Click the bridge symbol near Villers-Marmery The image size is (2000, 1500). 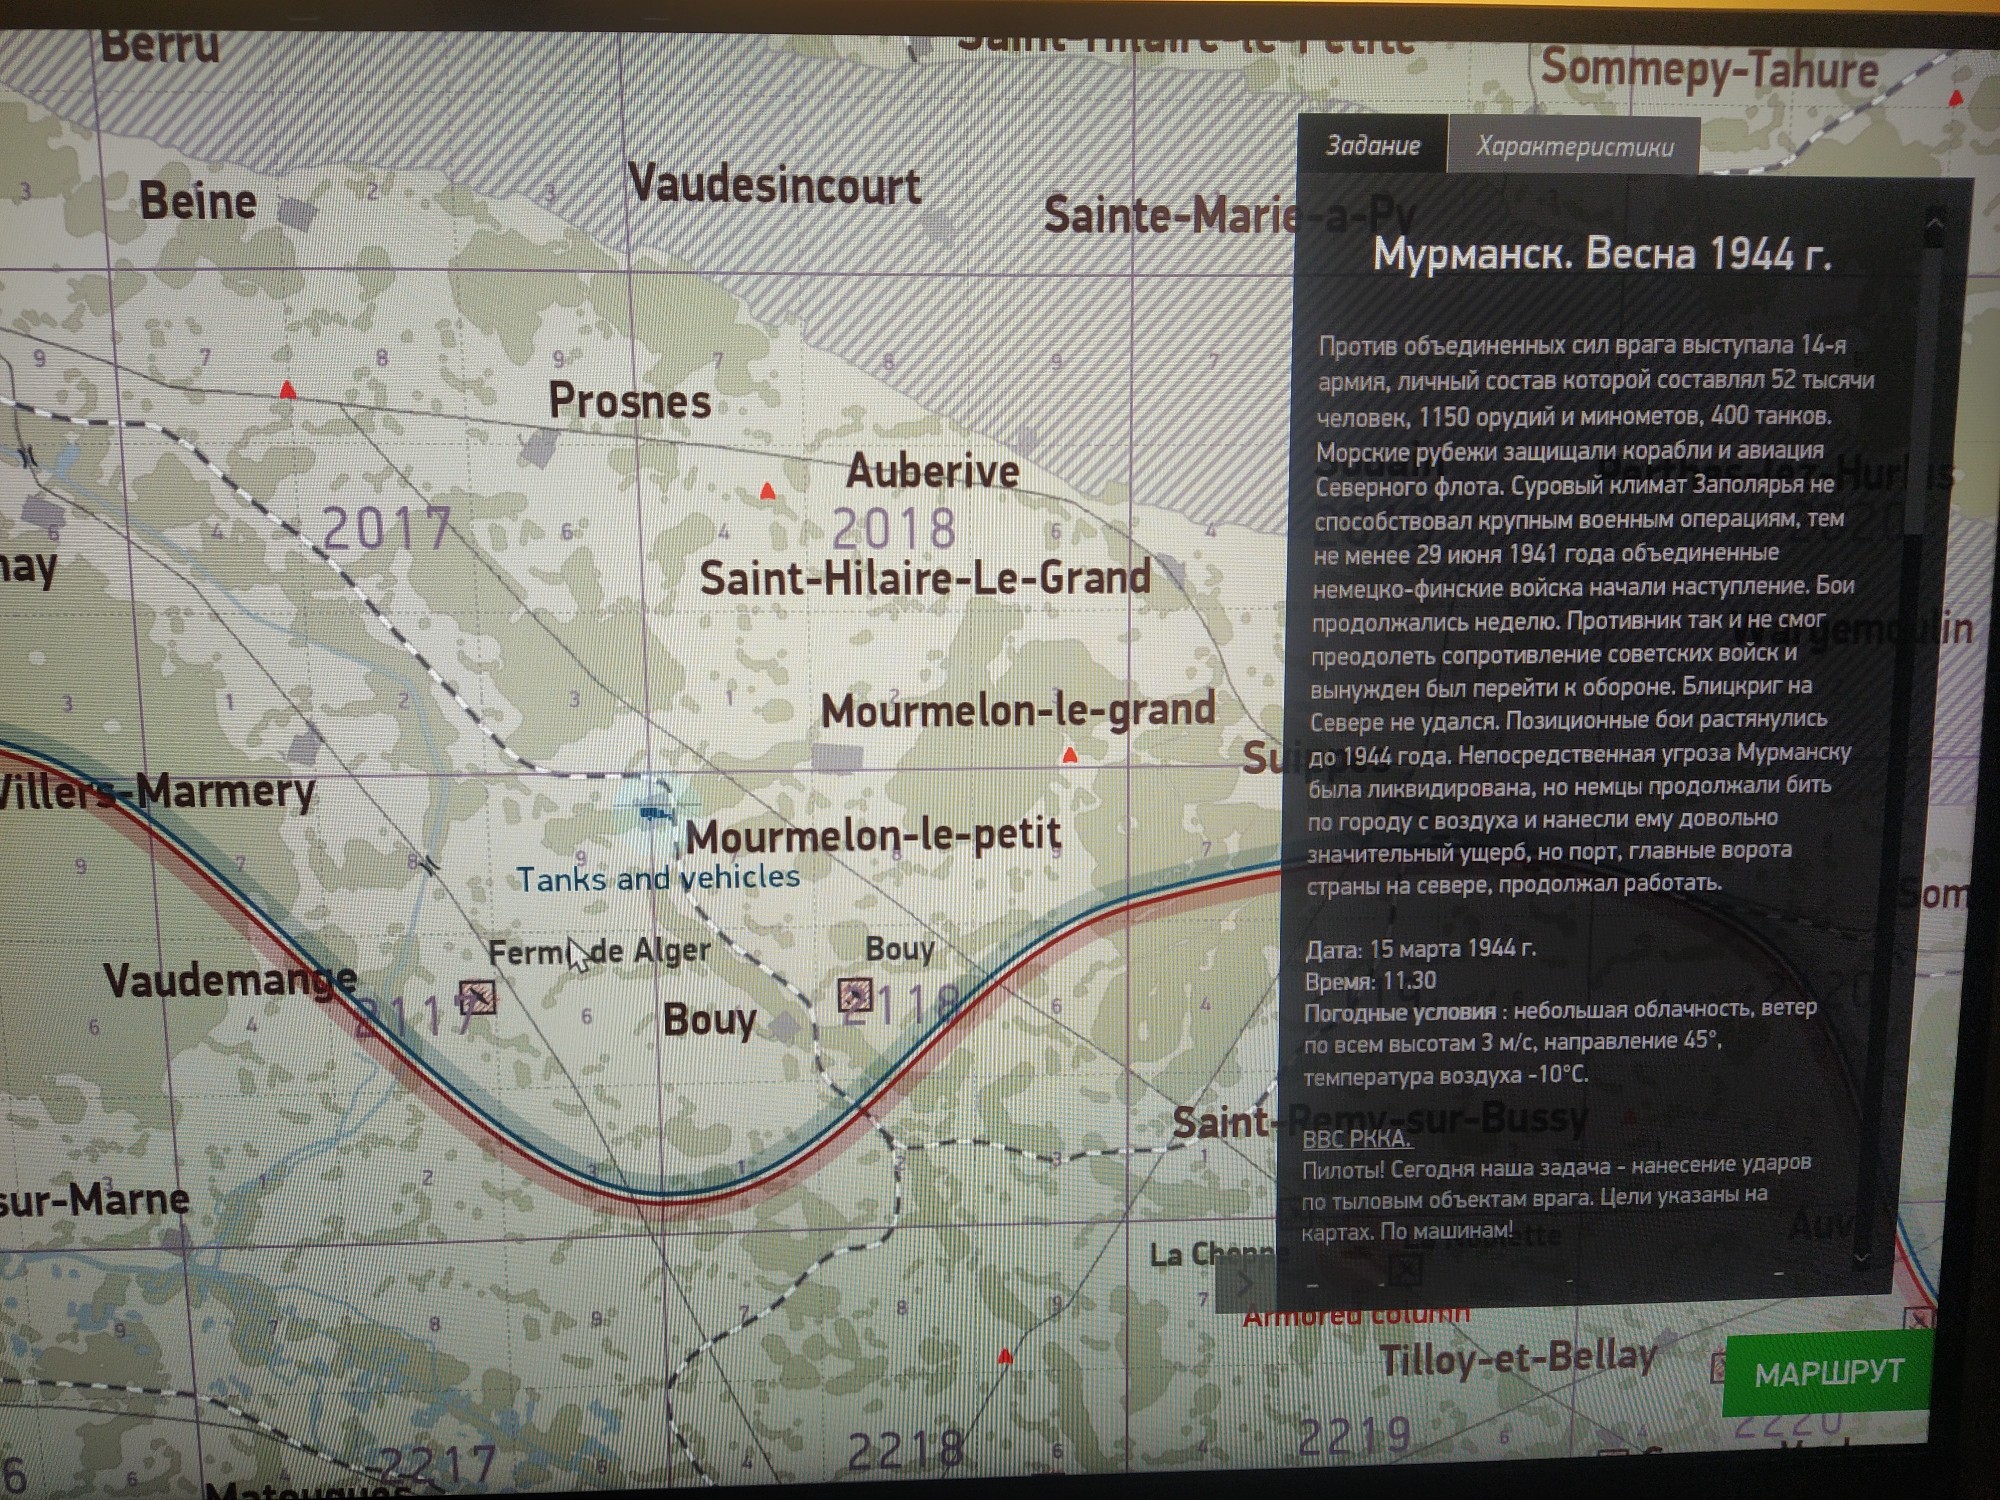click(430, 864)
